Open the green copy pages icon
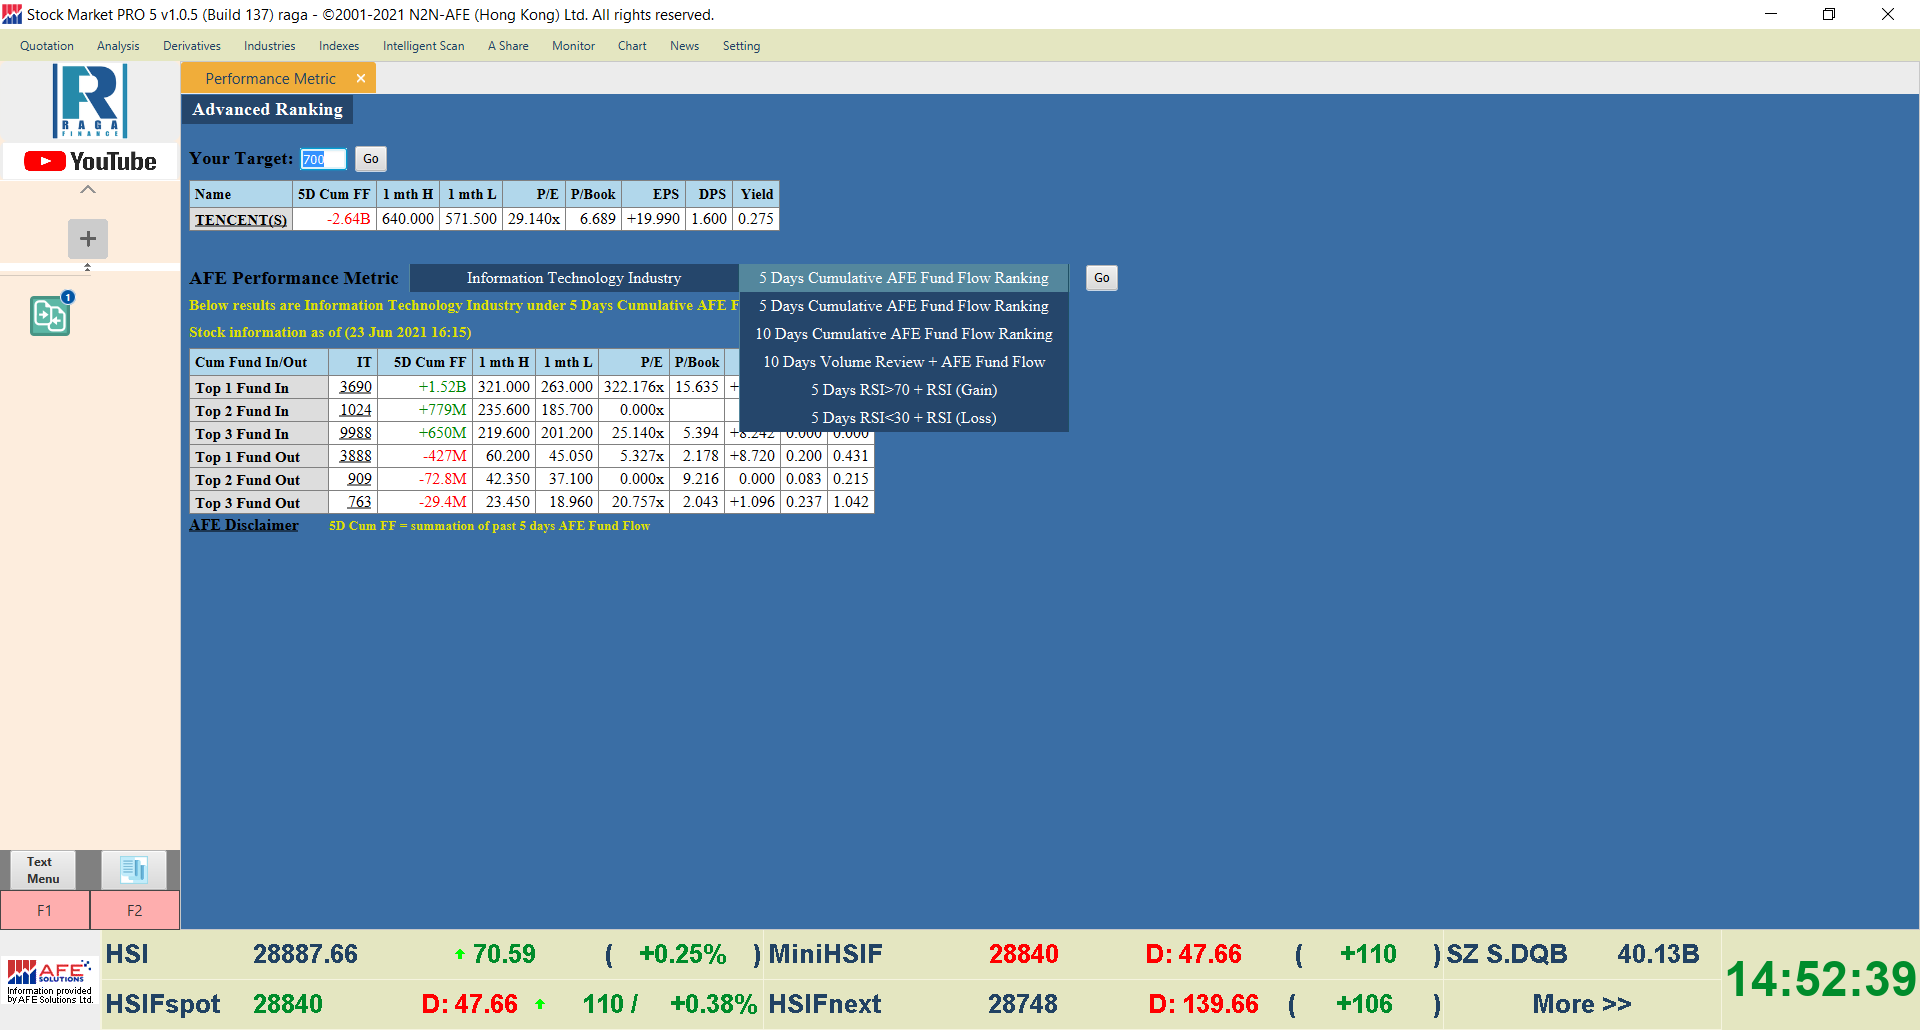Viewport: 1920px width, 1030px height. tap(50, 316)
